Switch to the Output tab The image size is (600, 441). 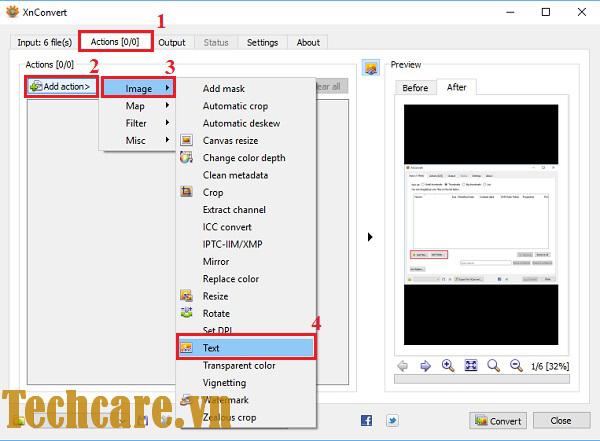172,42
